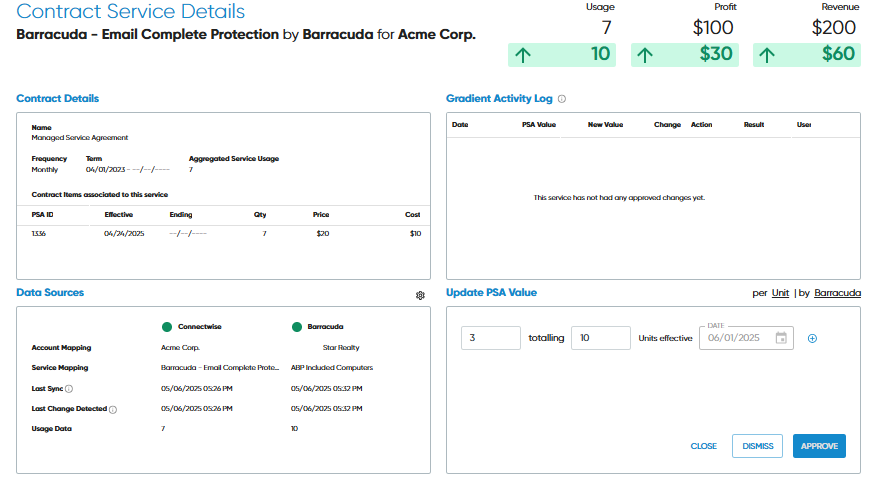Open Data Sources settings gear
The width and height of the screenshot is (876, 482).
click(x=420, y=295)
